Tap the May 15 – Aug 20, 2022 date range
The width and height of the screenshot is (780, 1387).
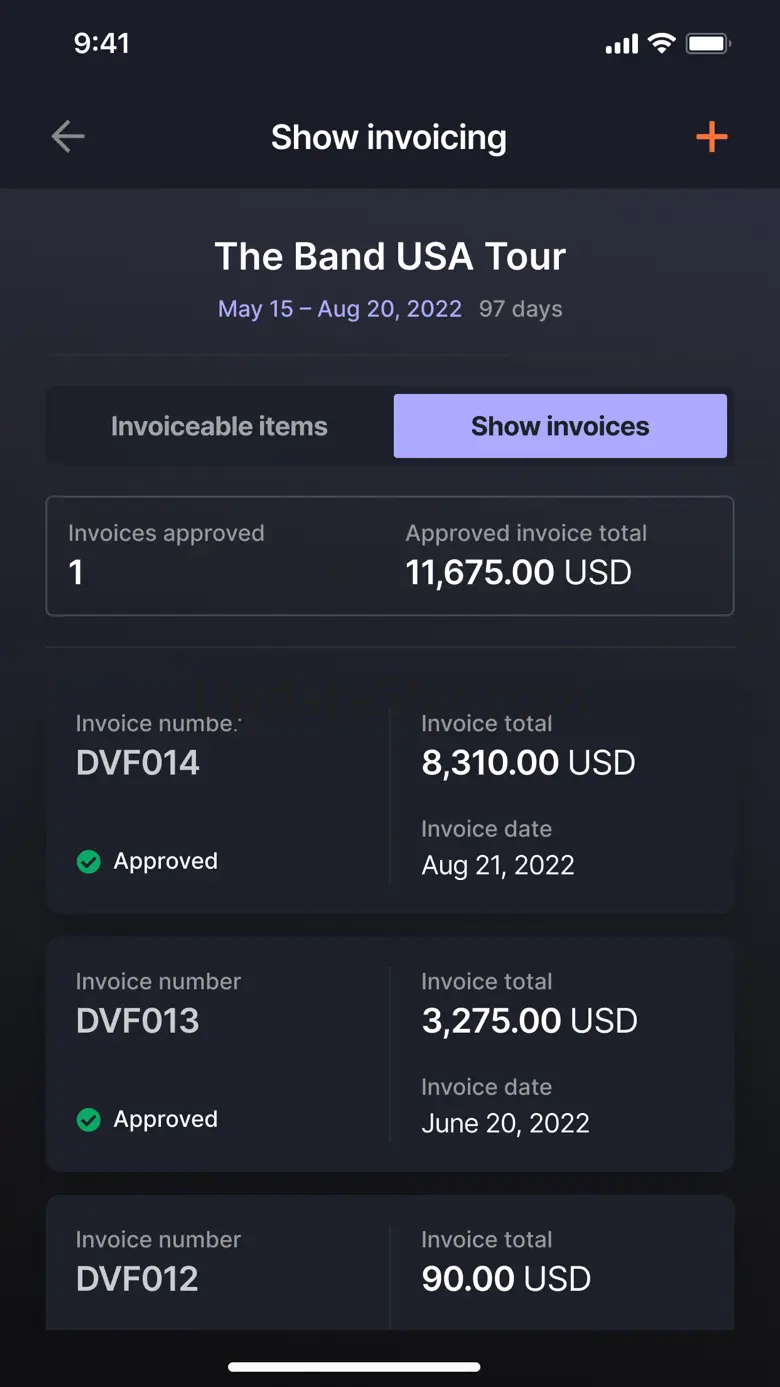[x=340, y=309]
